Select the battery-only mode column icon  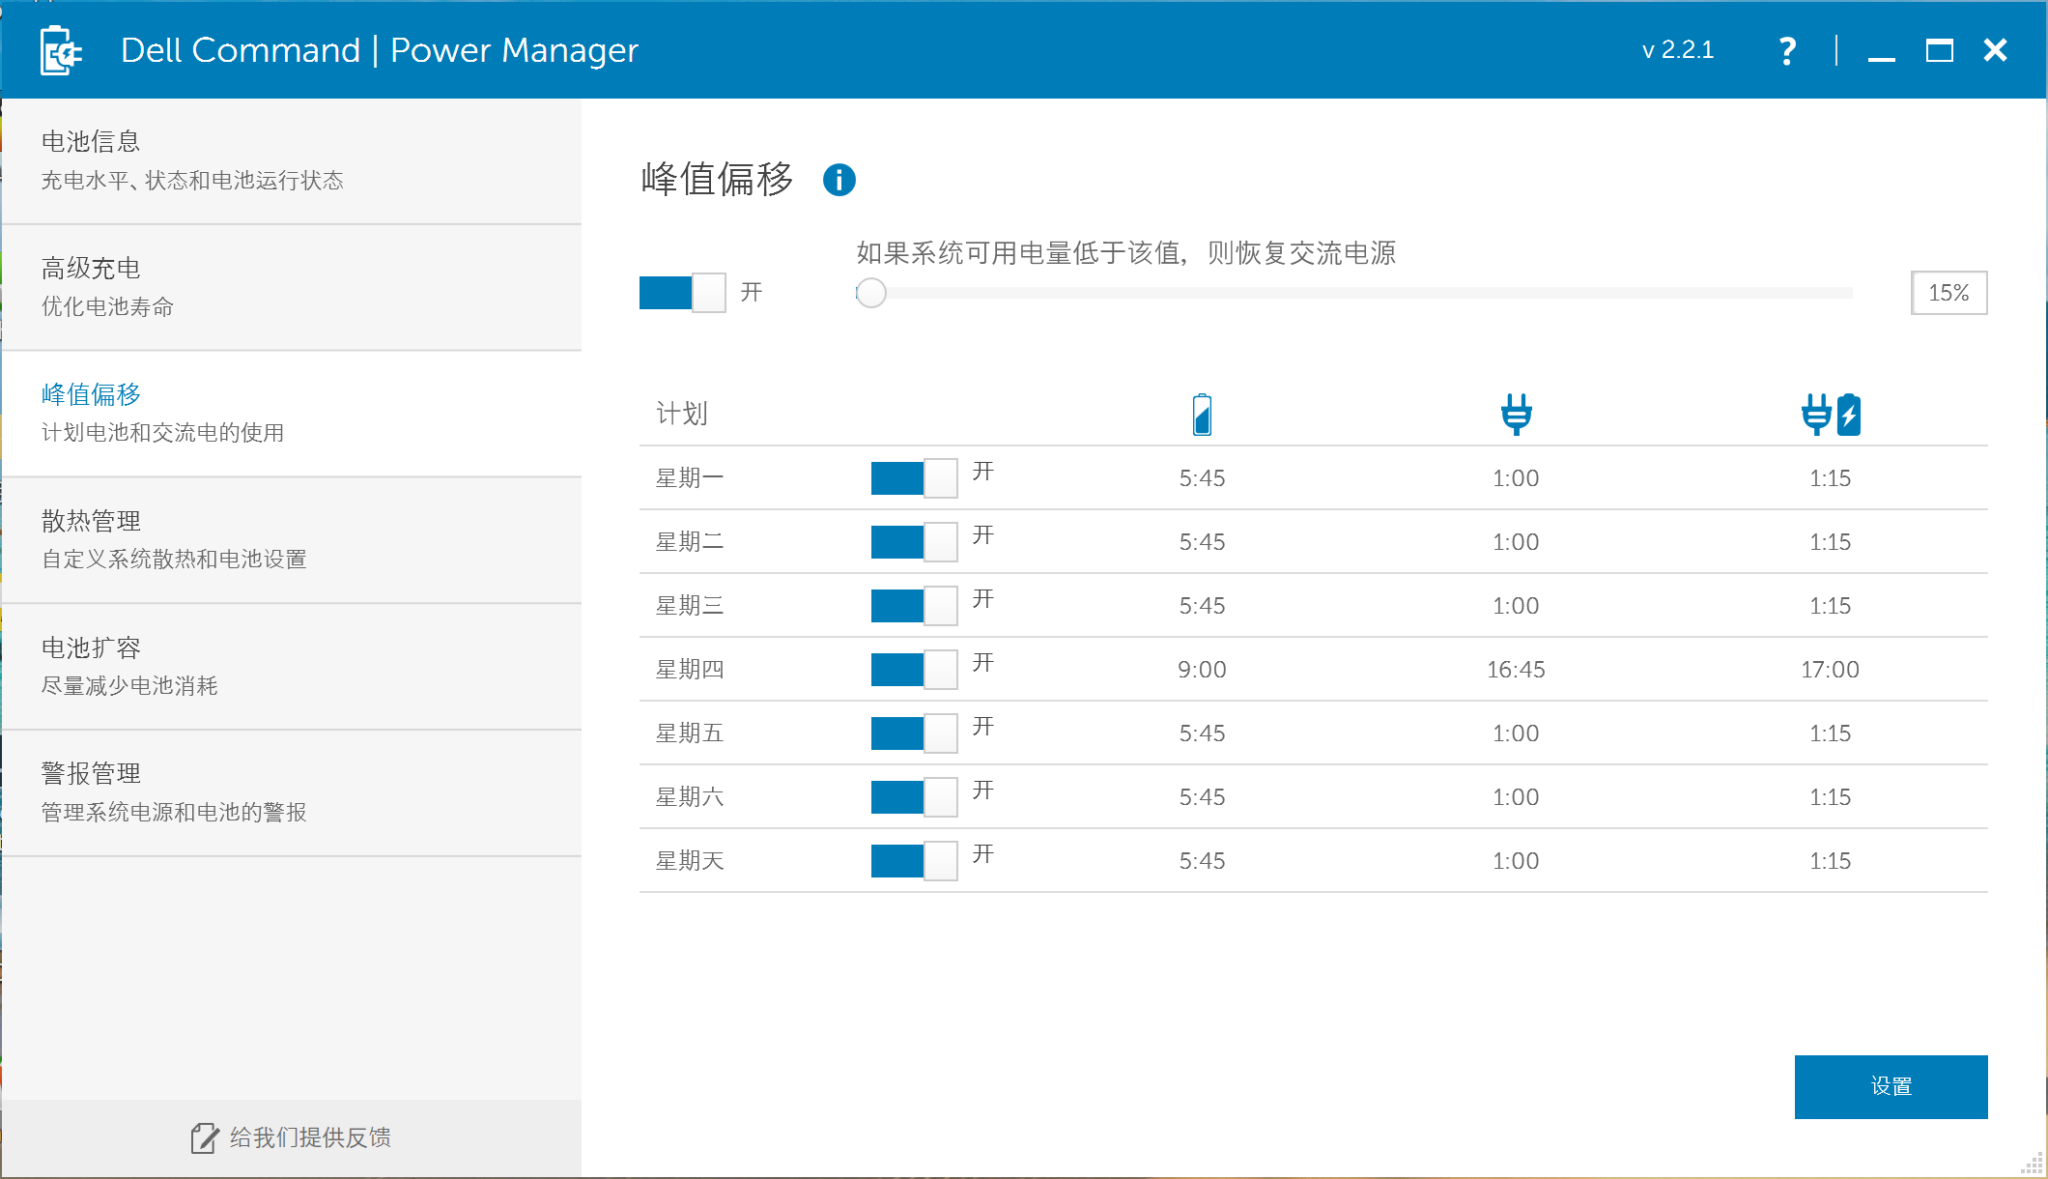pyautogui.click(x=1203, y=413)
